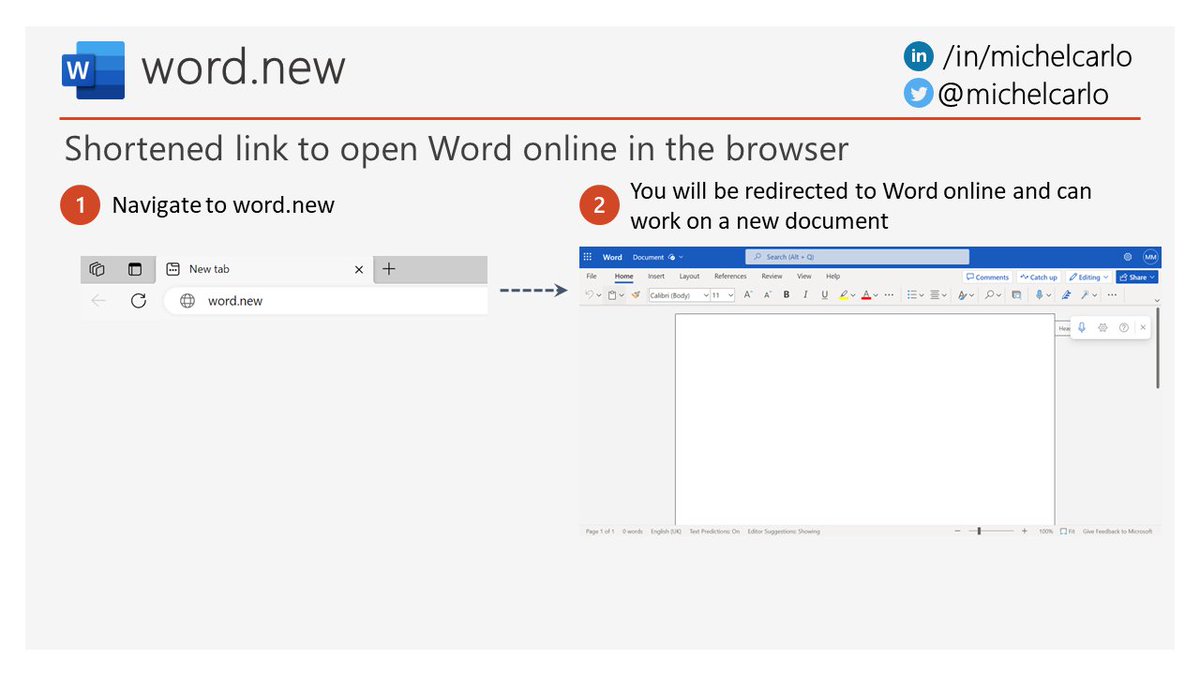Turn off Text Predictions
The image size is (1200, 675).
click(x=714, y=531)
